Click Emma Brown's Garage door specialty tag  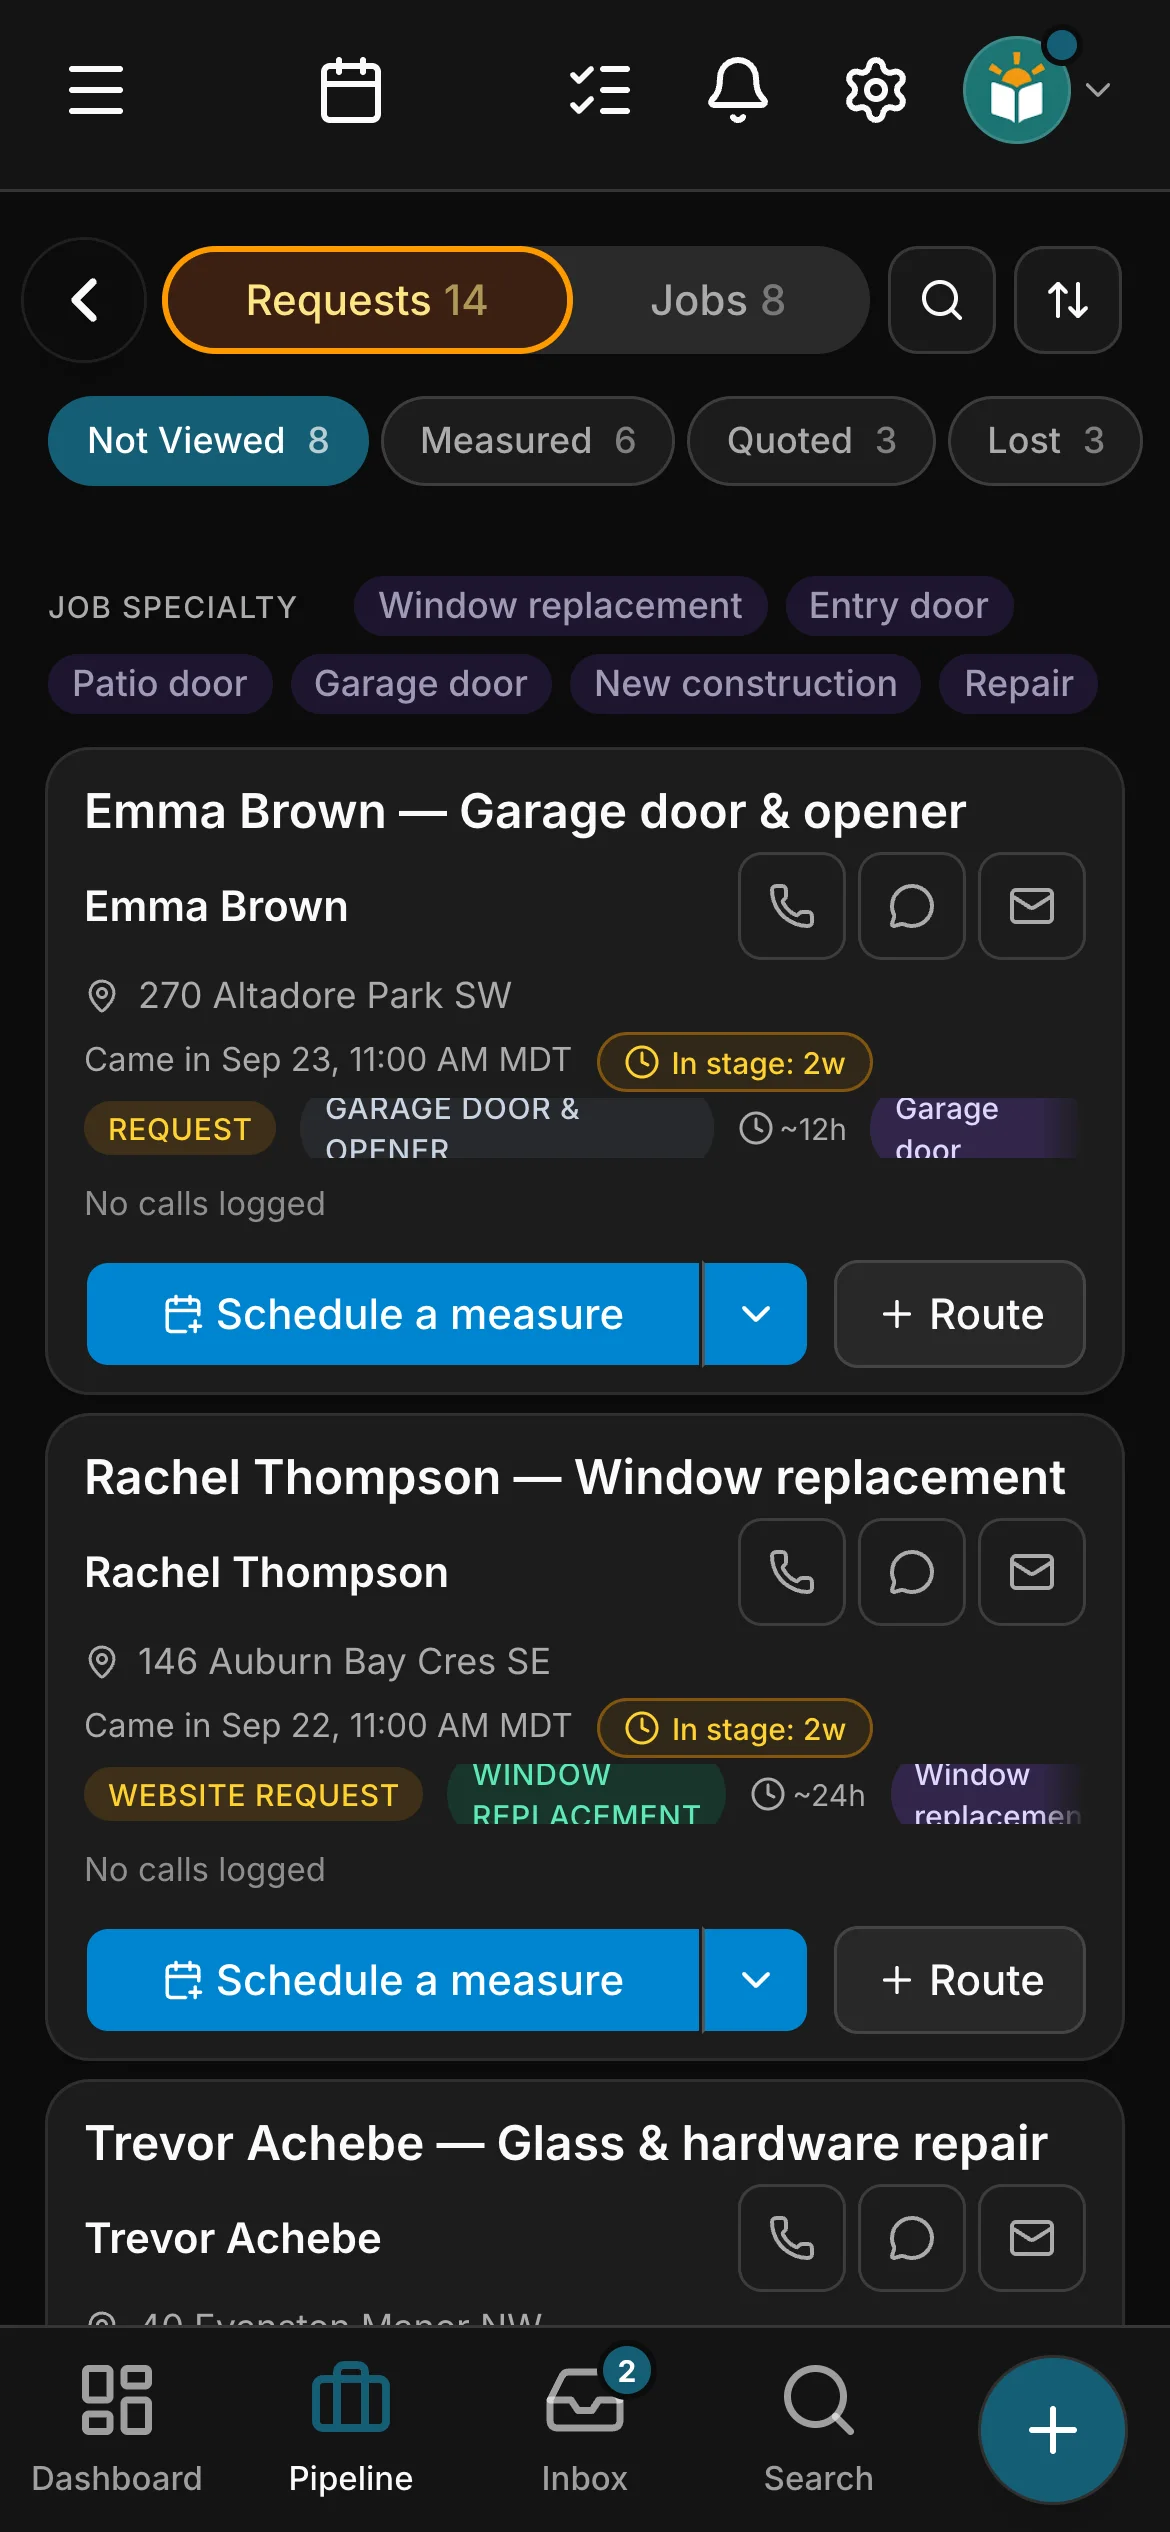coord(977,1128)
